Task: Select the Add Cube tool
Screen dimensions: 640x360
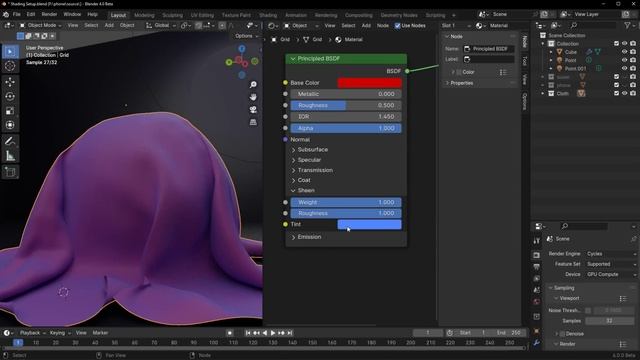Action: (x=10, y=172)
